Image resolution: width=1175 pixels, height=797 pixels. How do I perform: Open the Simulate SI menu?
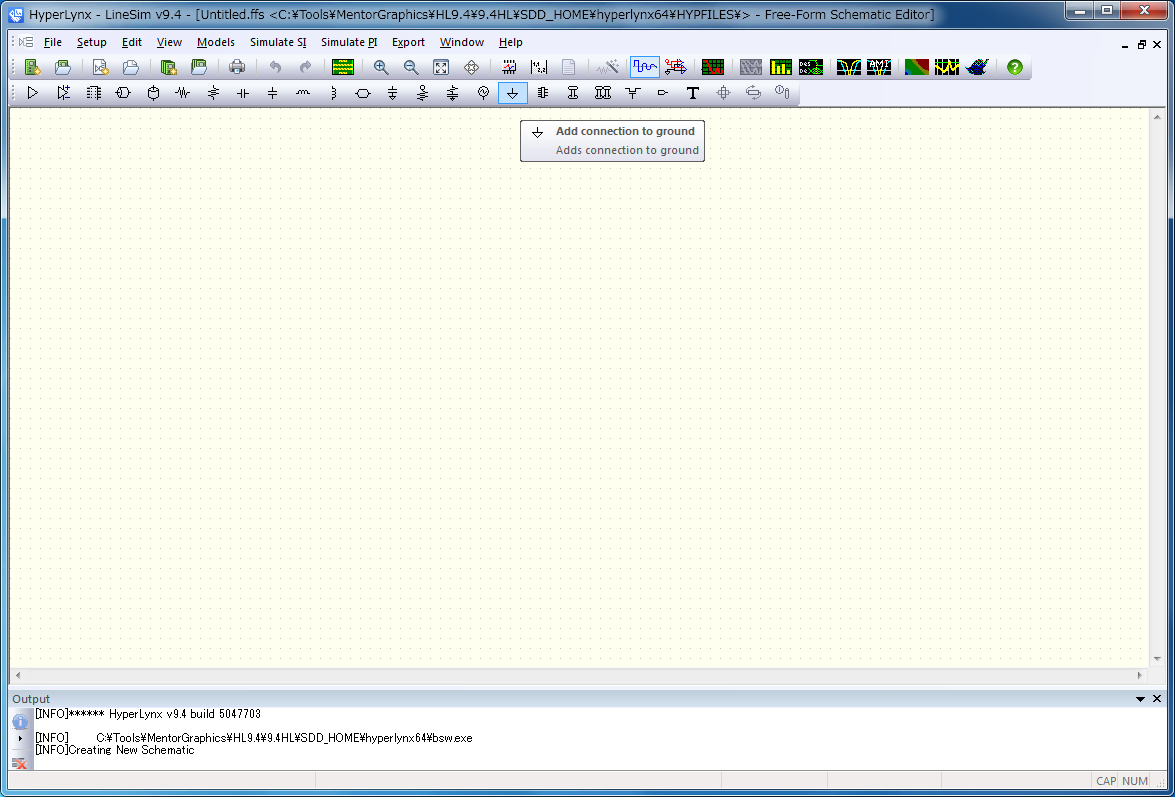(278, 42)
